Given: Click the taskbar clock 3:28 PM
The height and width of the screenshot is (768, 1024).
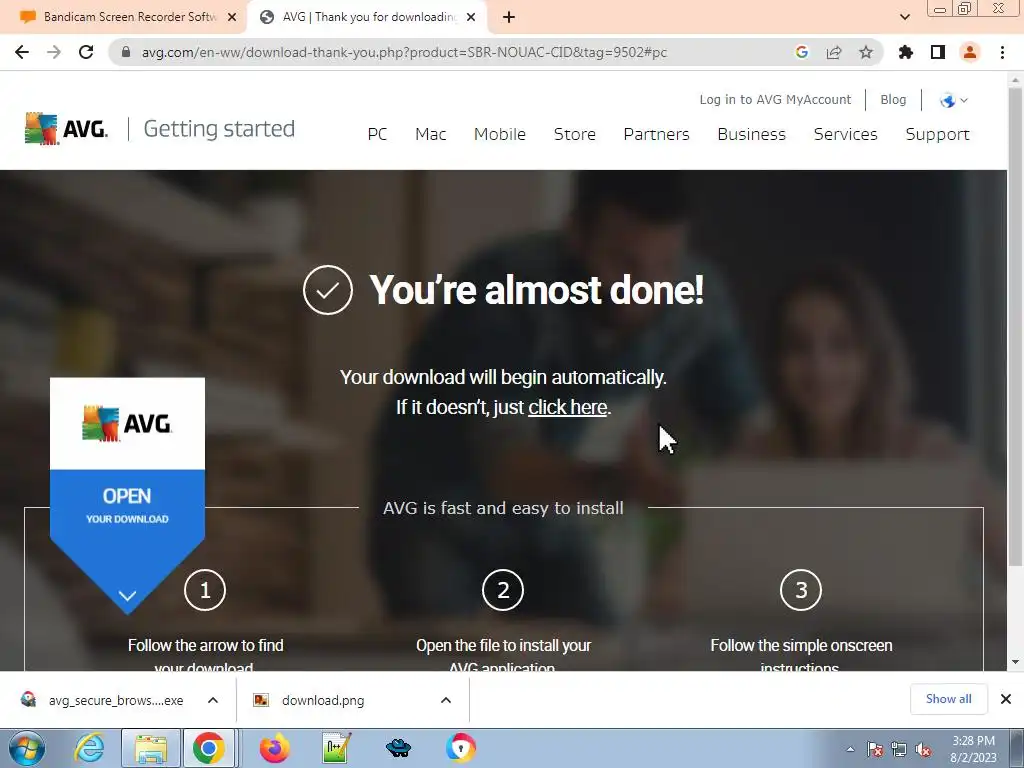Looking at the screenshot, I should [973, 749].
